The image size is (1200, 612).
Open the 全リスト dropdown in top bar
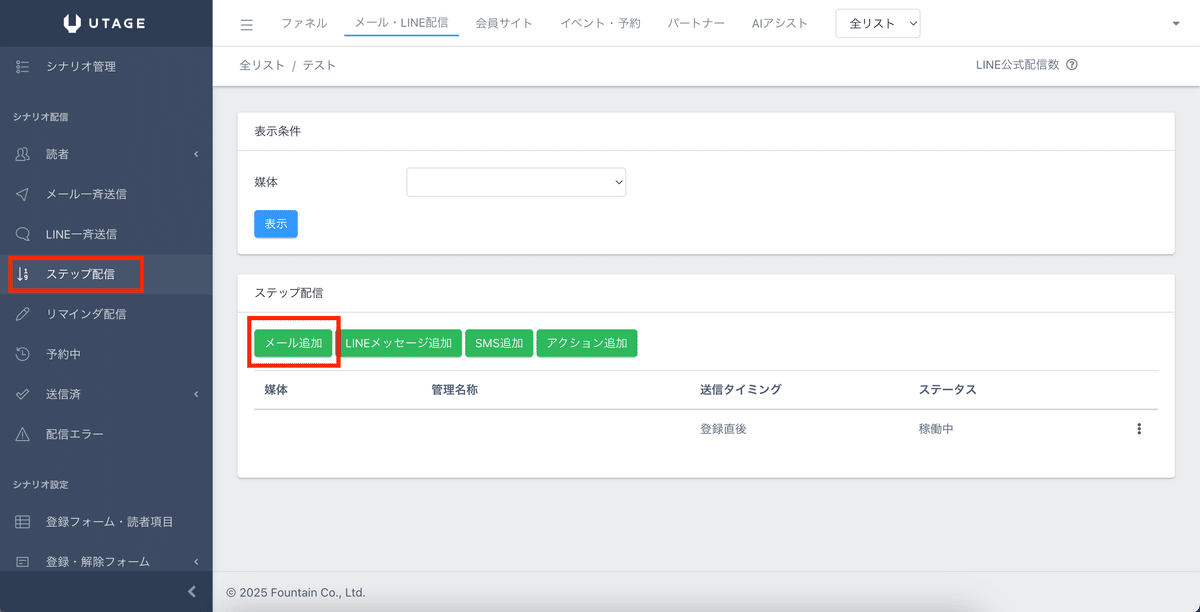[x=877, y=22]
